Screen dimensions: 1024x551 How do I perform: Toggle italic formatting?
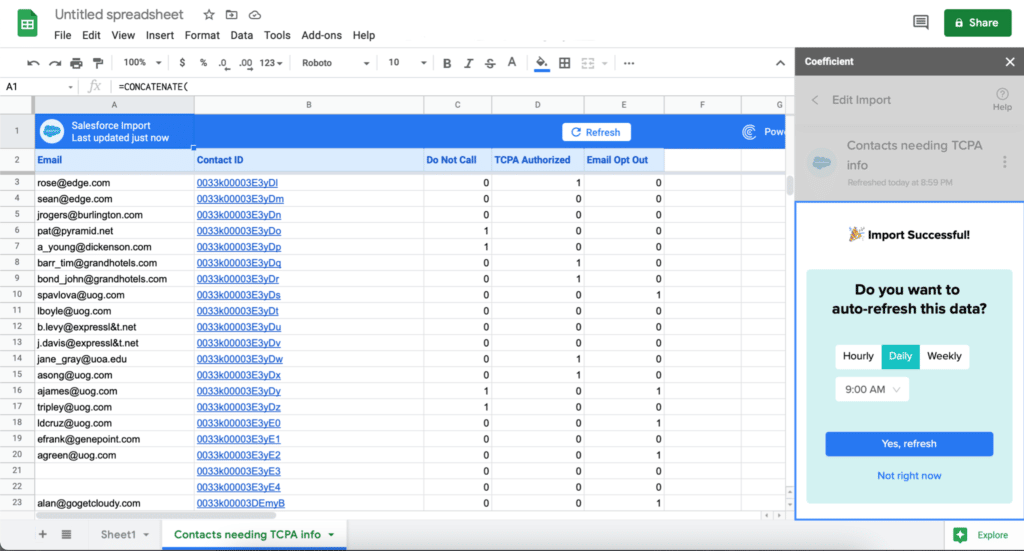point(468,63)
